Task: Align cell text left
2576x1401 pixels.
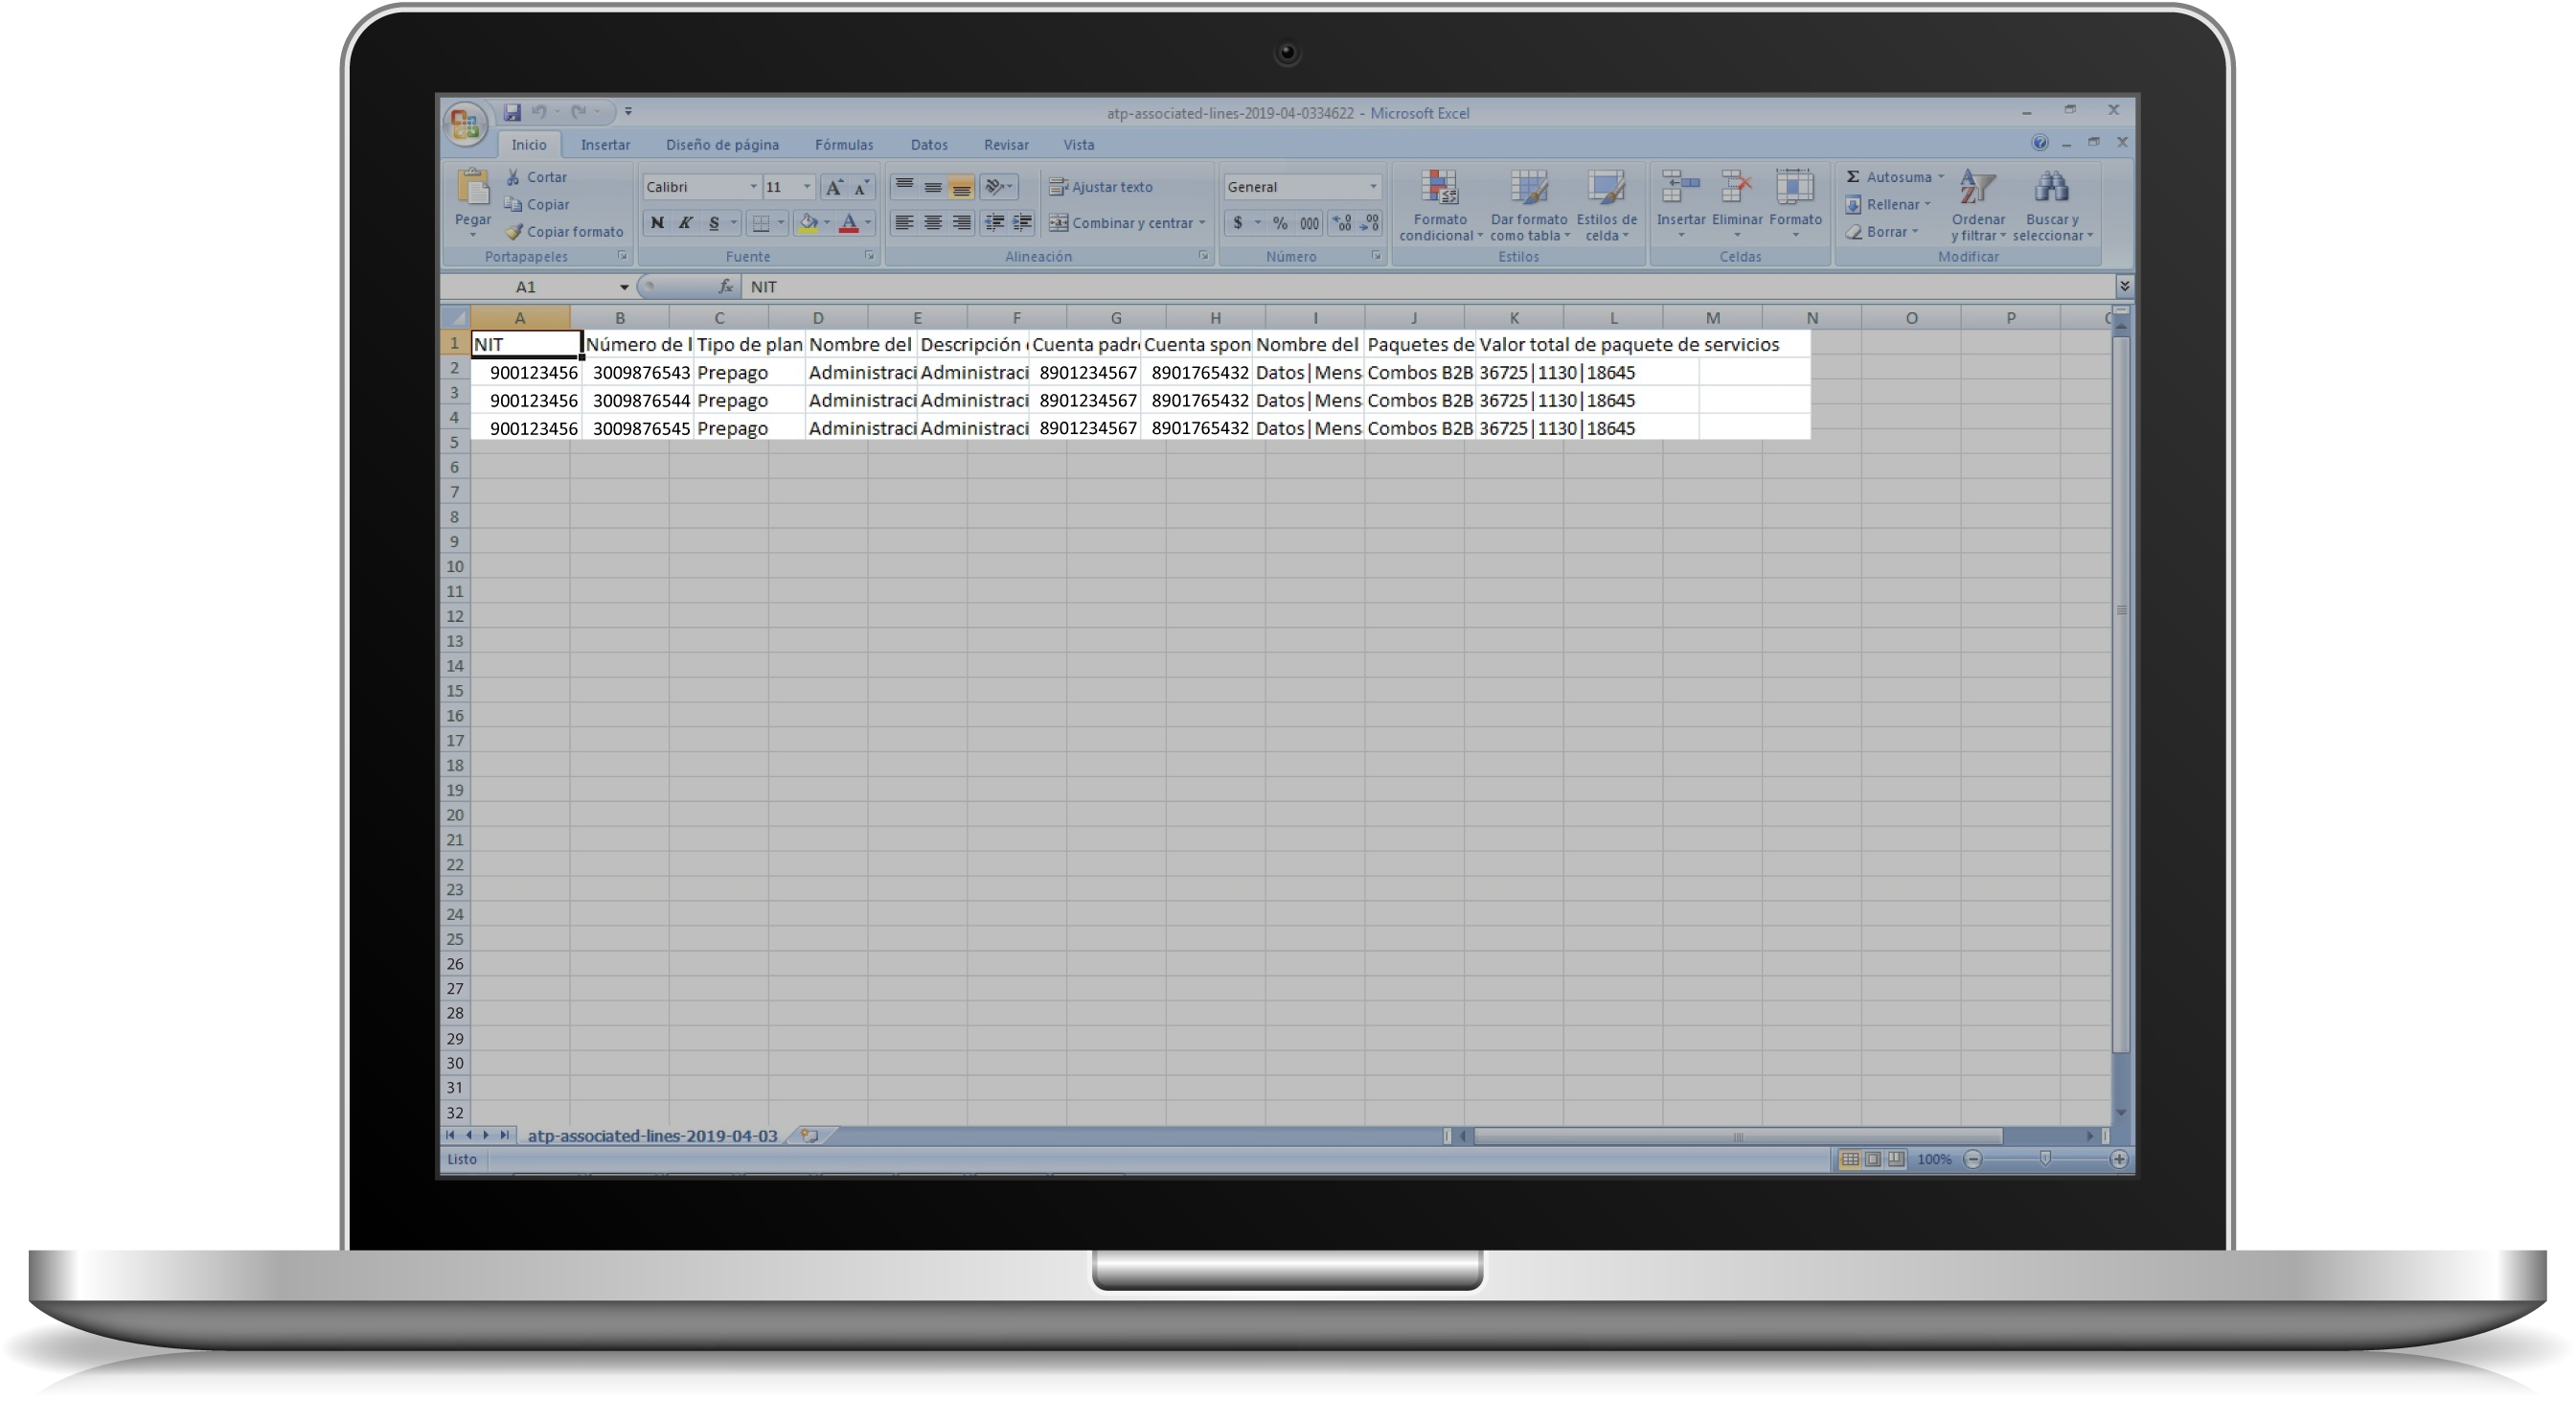Action: click(904, 223)
